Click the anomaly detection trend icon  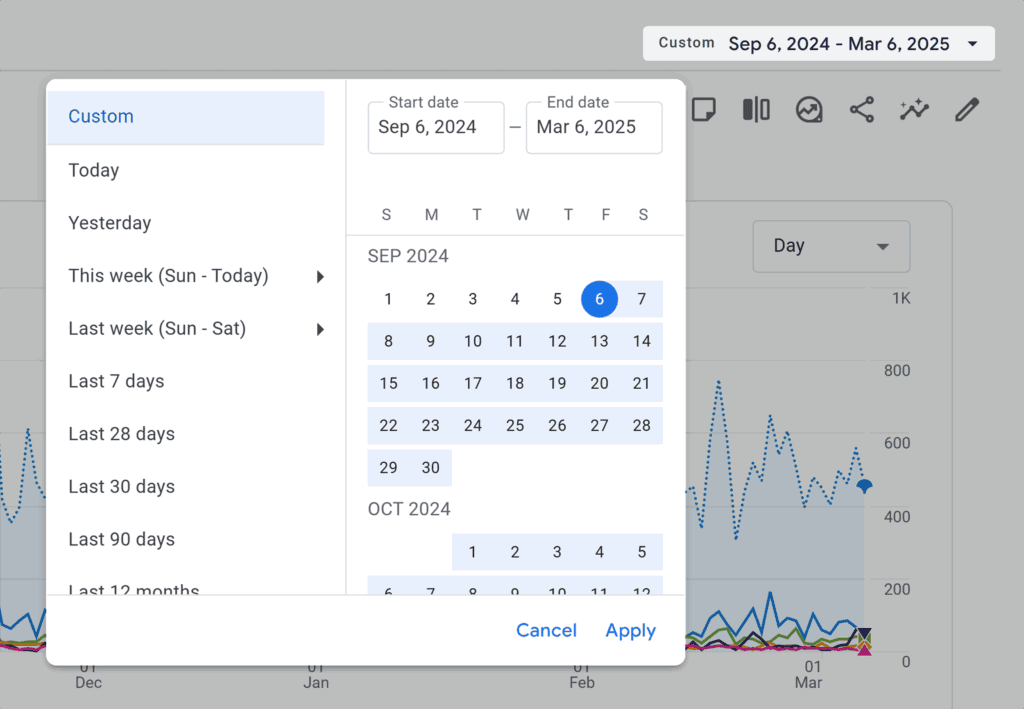[809, 110]
